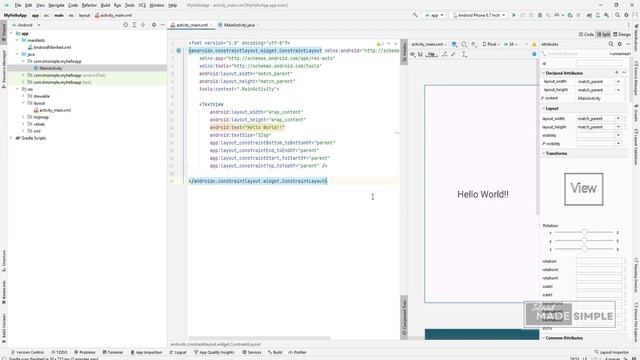Screen dimensions: 640x360
Task: Click clear all constraints icon
Action: [444, 54]
